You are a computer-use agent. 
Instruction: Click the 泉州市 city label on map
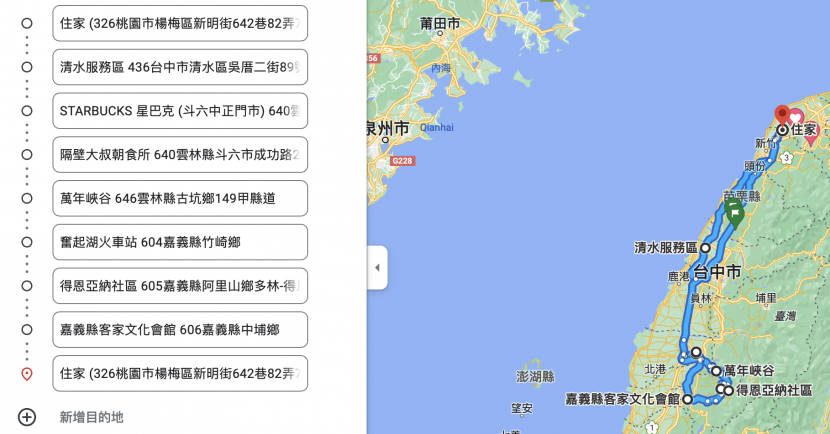tap(385, 128)
